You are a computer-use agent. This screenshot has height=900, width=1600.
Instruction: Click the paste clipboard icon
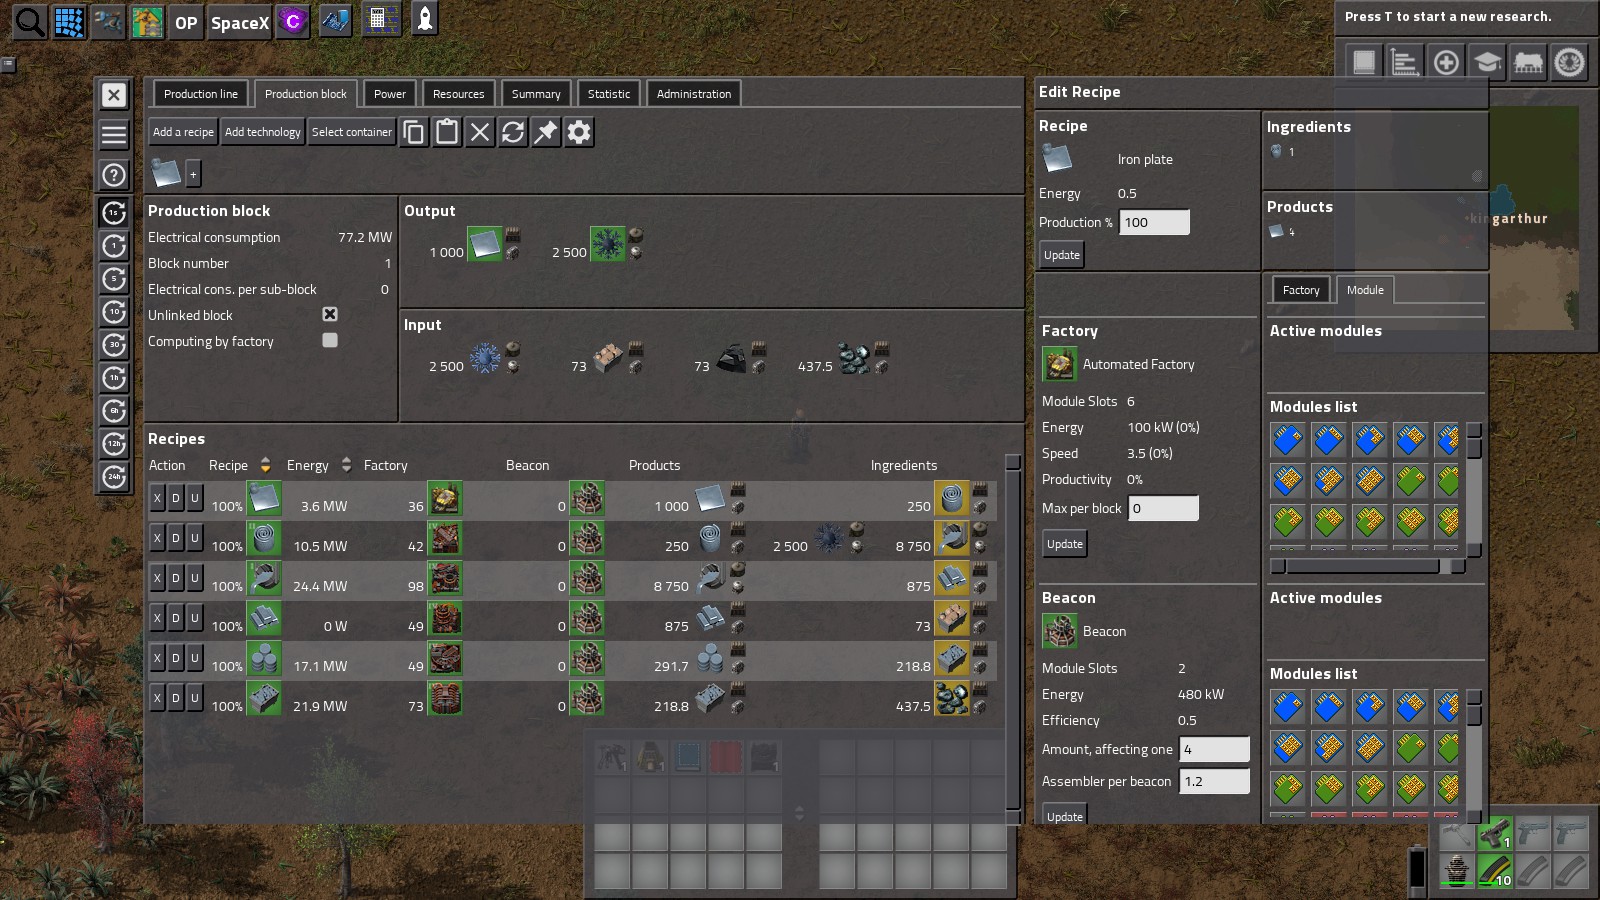tap(447, 132)
